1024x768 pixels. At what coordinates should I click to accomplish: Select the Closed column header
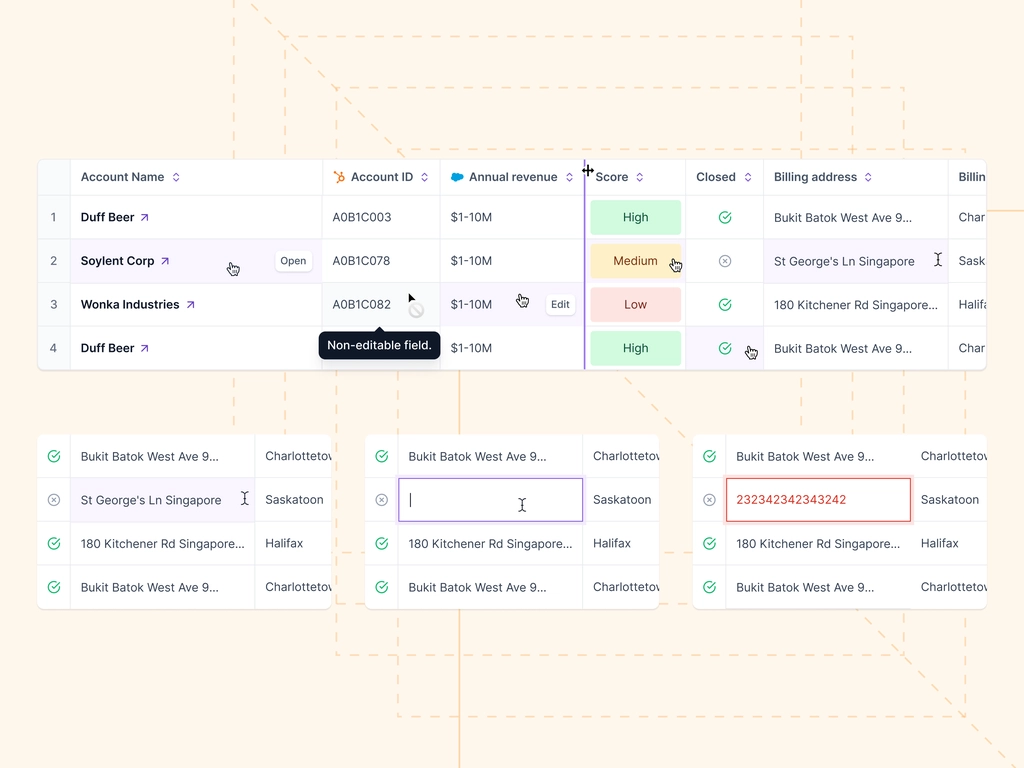[717, 177]
